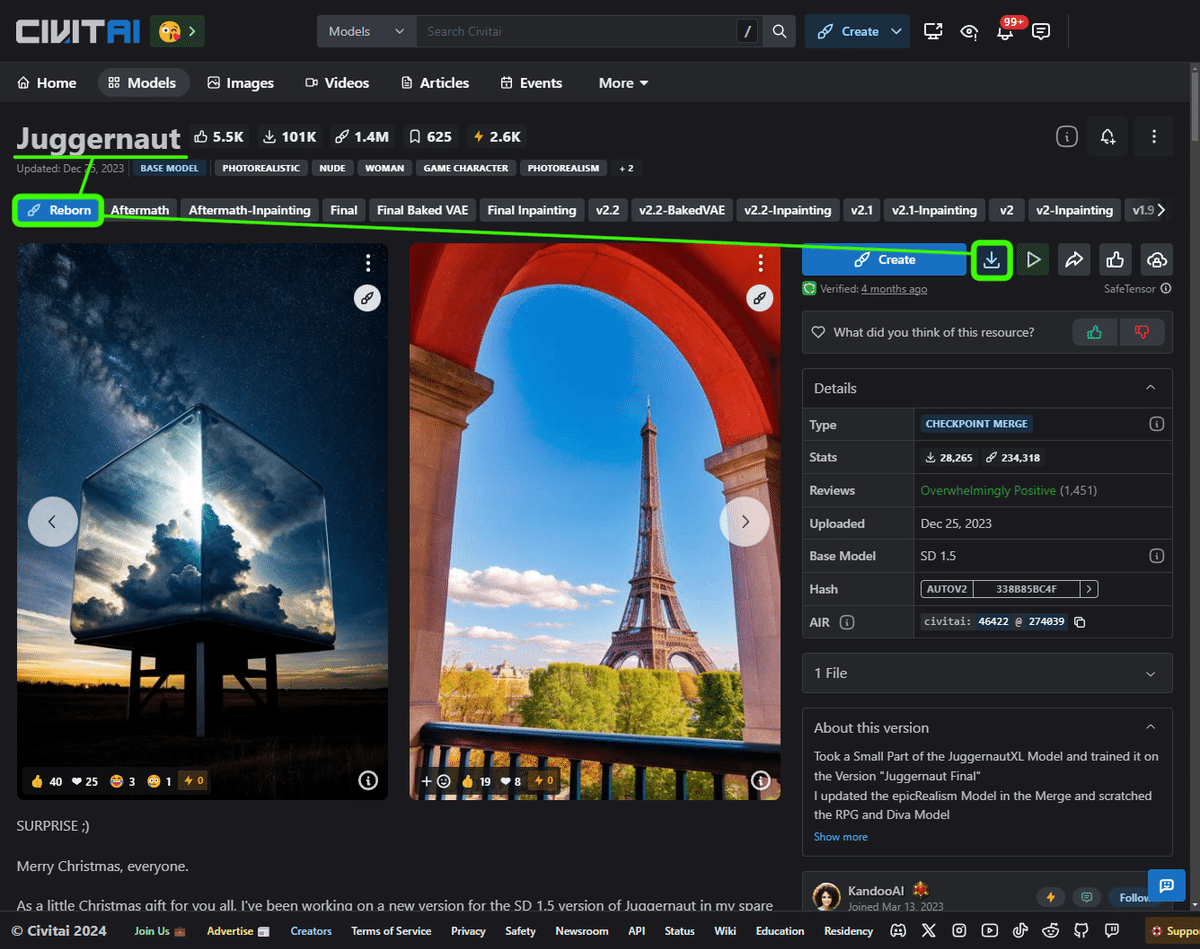The height and width of the screenshot is (949, 1200).
Task: Open the Models search category dropdown
Action: [366, 31]
